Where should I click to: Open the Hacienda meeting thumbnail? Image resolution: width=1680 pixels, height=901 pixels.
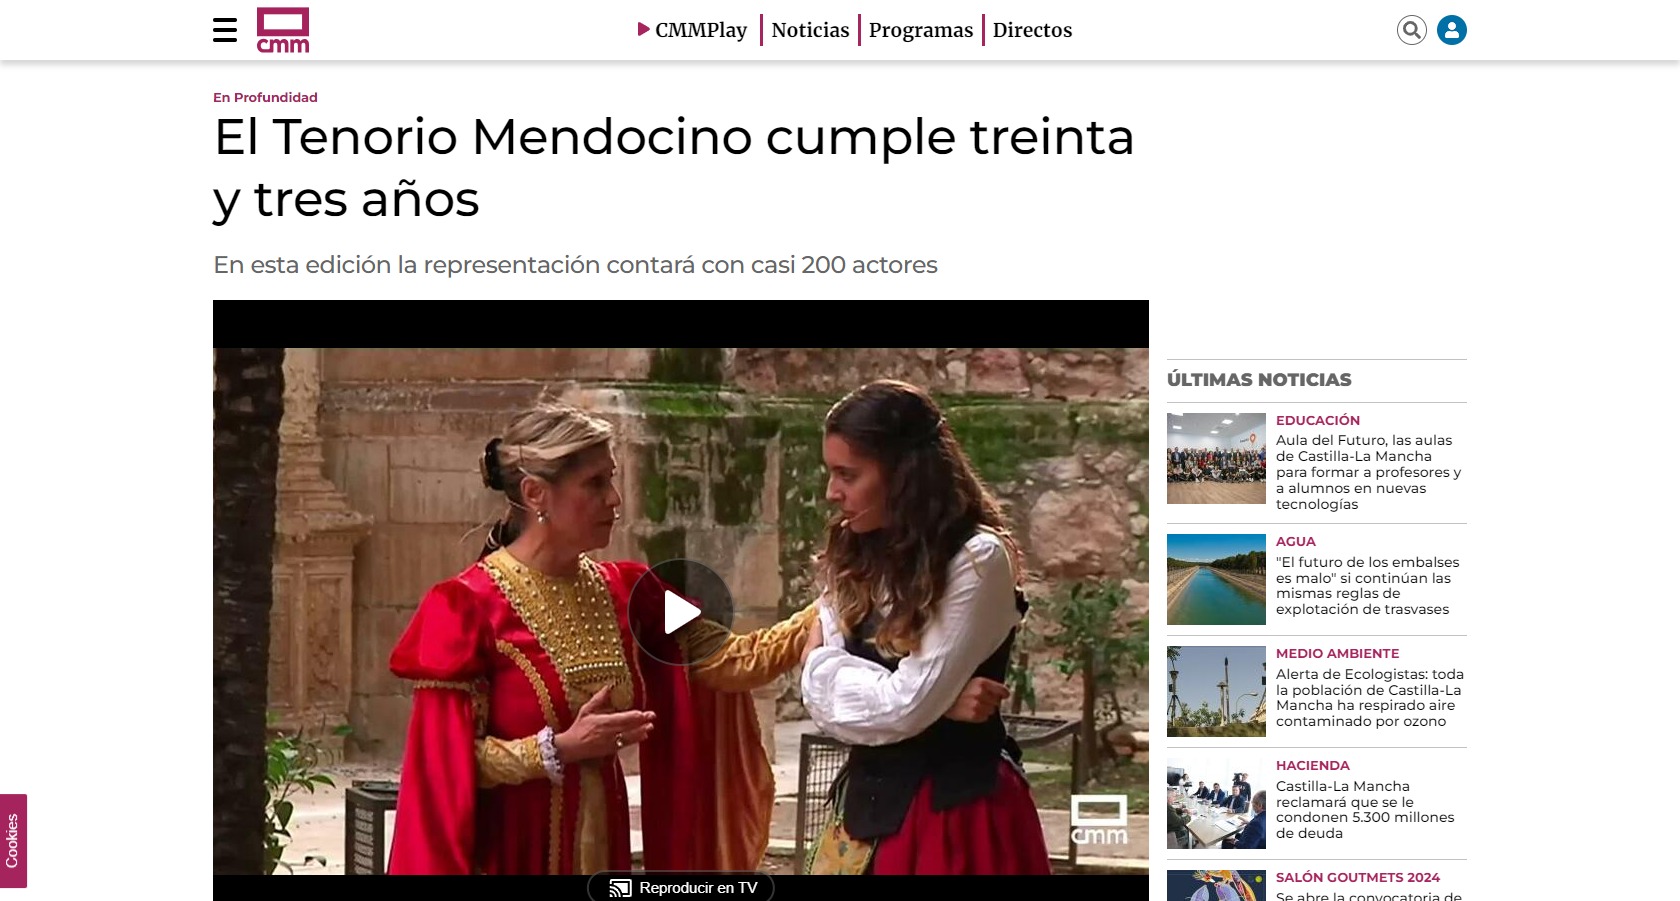1216,803
